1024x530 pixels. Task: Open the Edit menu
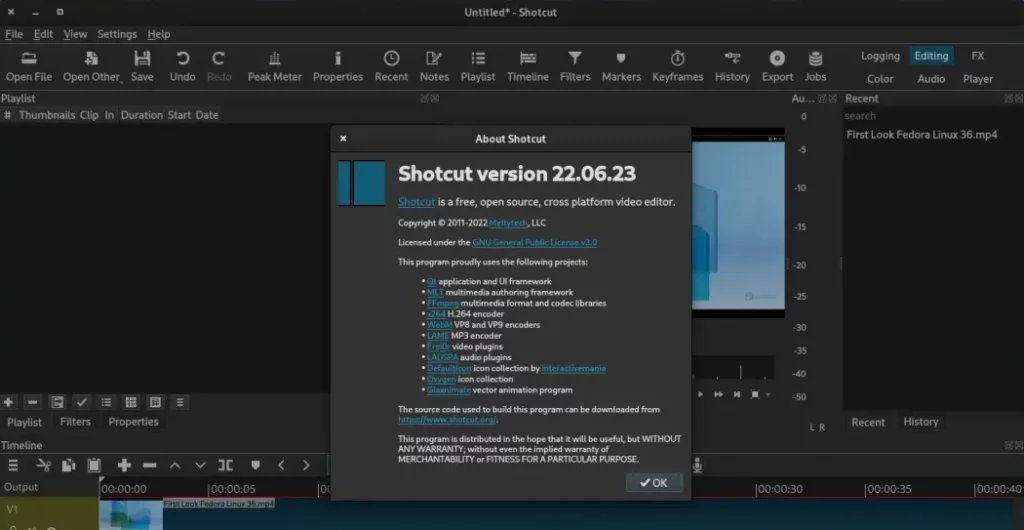[x=43, y=34]
